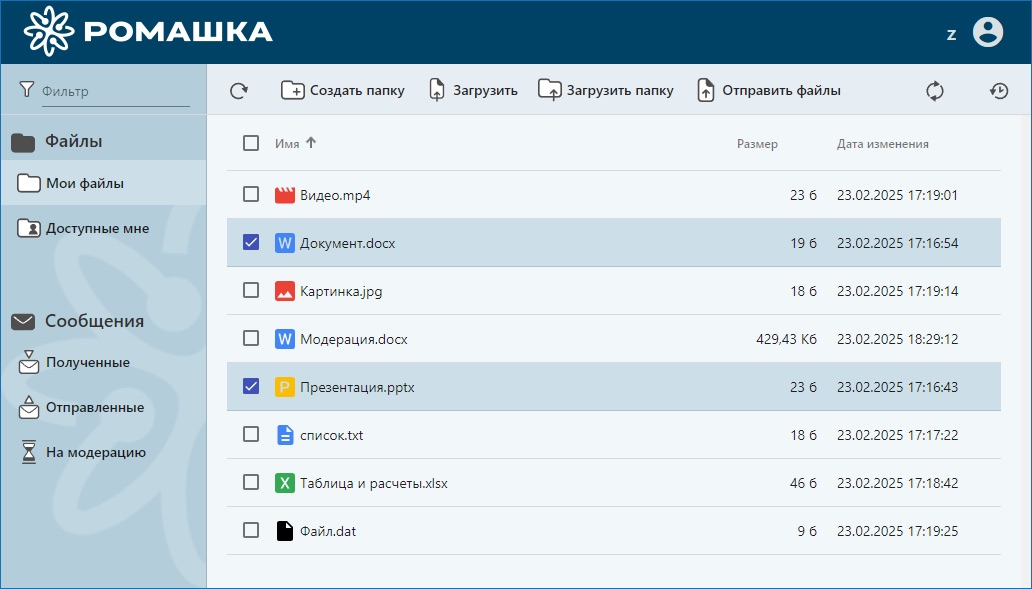1032x589 pixels.
Task: Click the ascending sort arrow next to Имя
Action: click(311, 142)
